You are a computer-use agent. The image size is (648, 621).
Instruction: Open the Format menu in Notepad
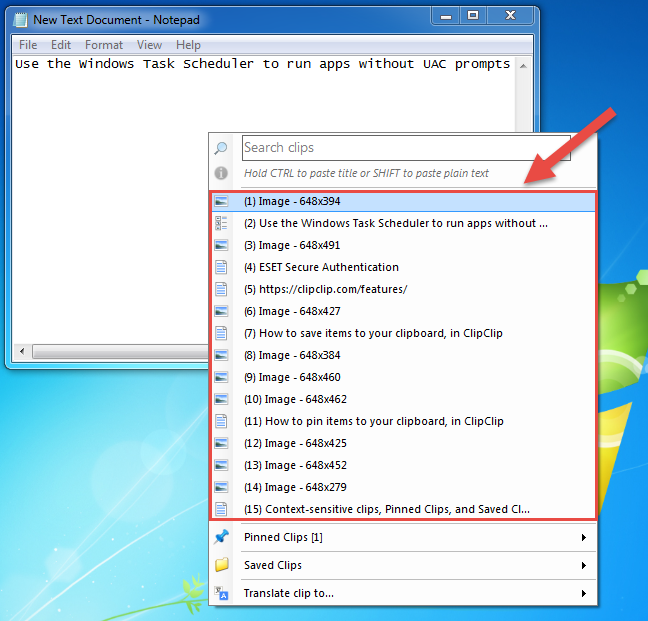(104, 45)
